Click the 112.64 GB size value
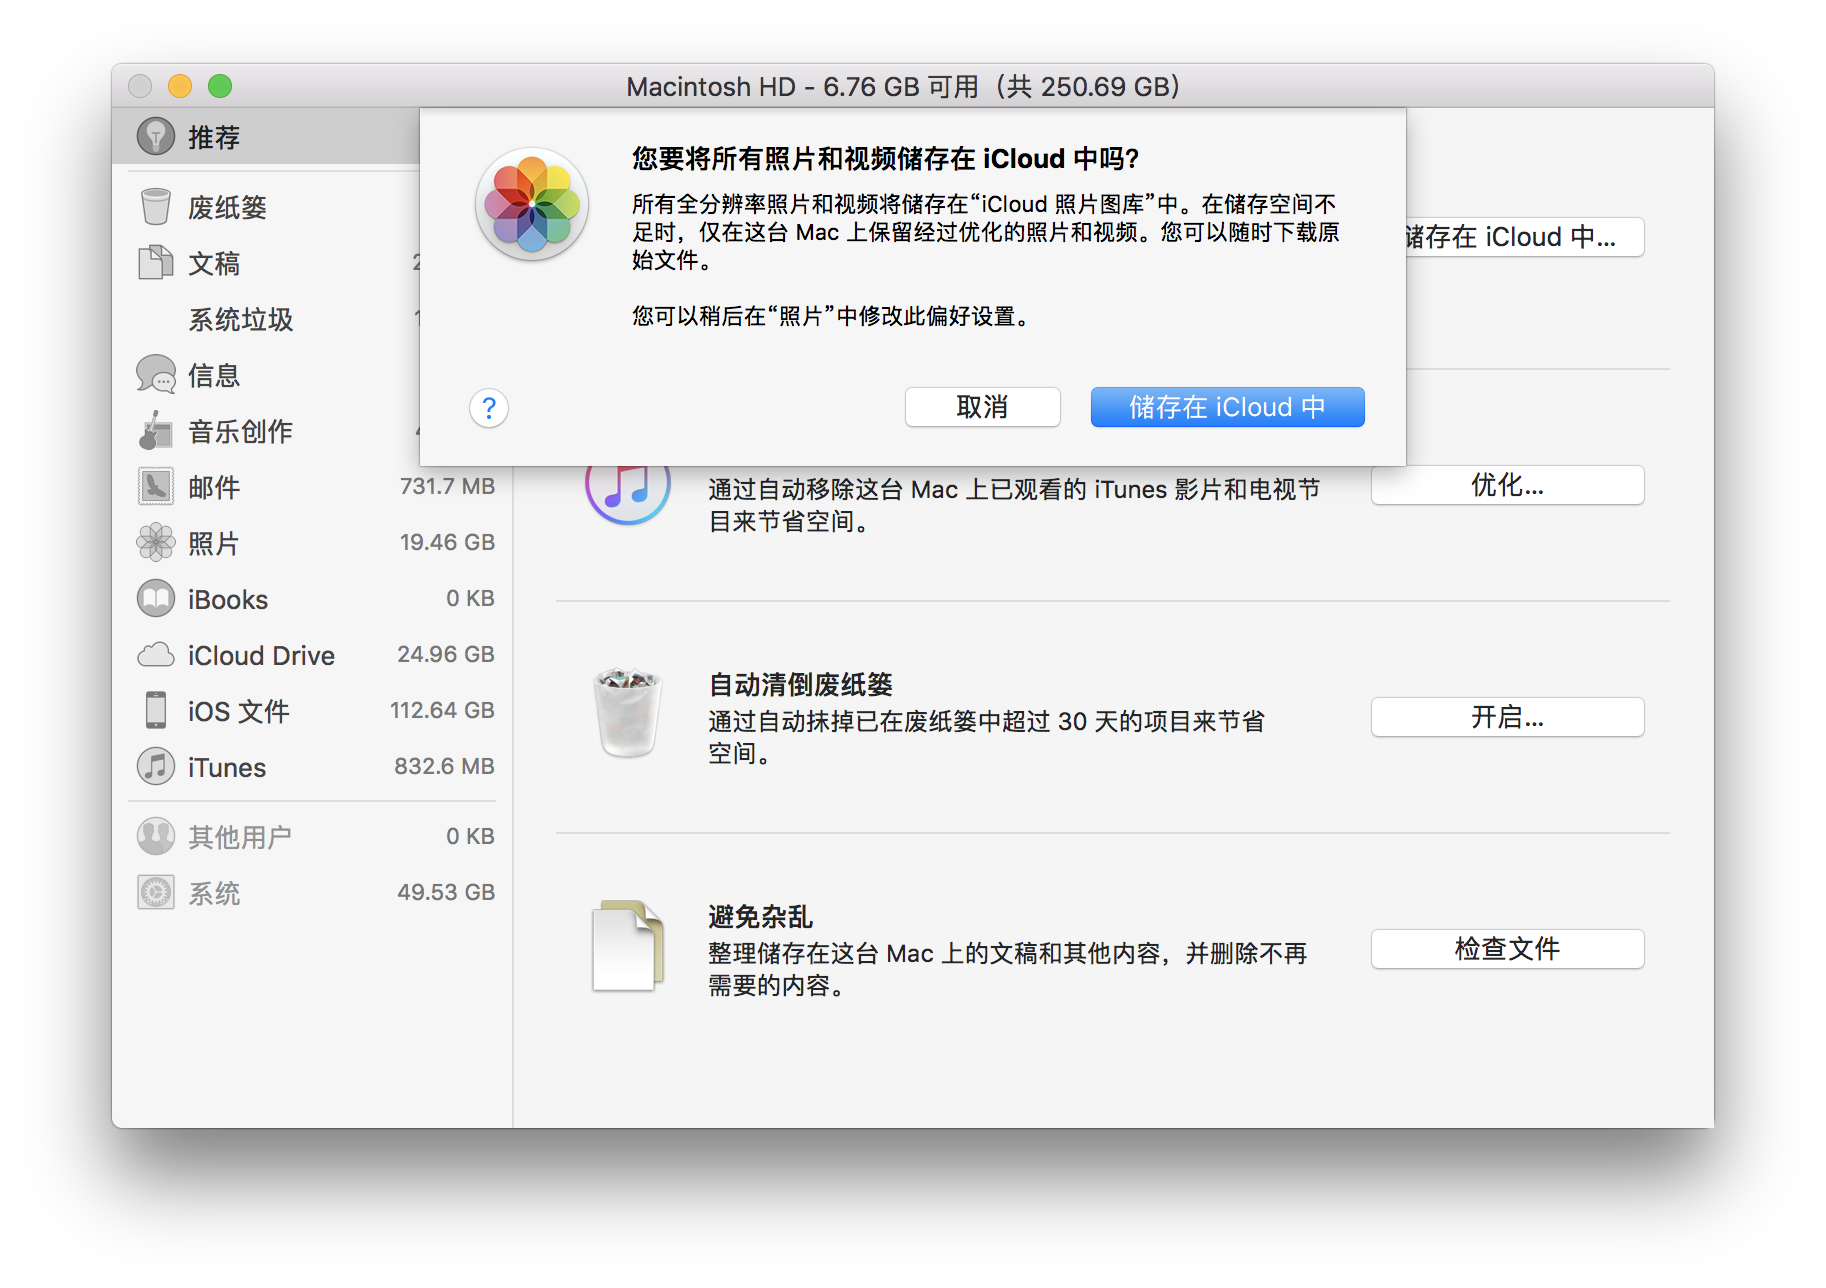This screenshot has height=1288, width=1826. pos(442,710)
